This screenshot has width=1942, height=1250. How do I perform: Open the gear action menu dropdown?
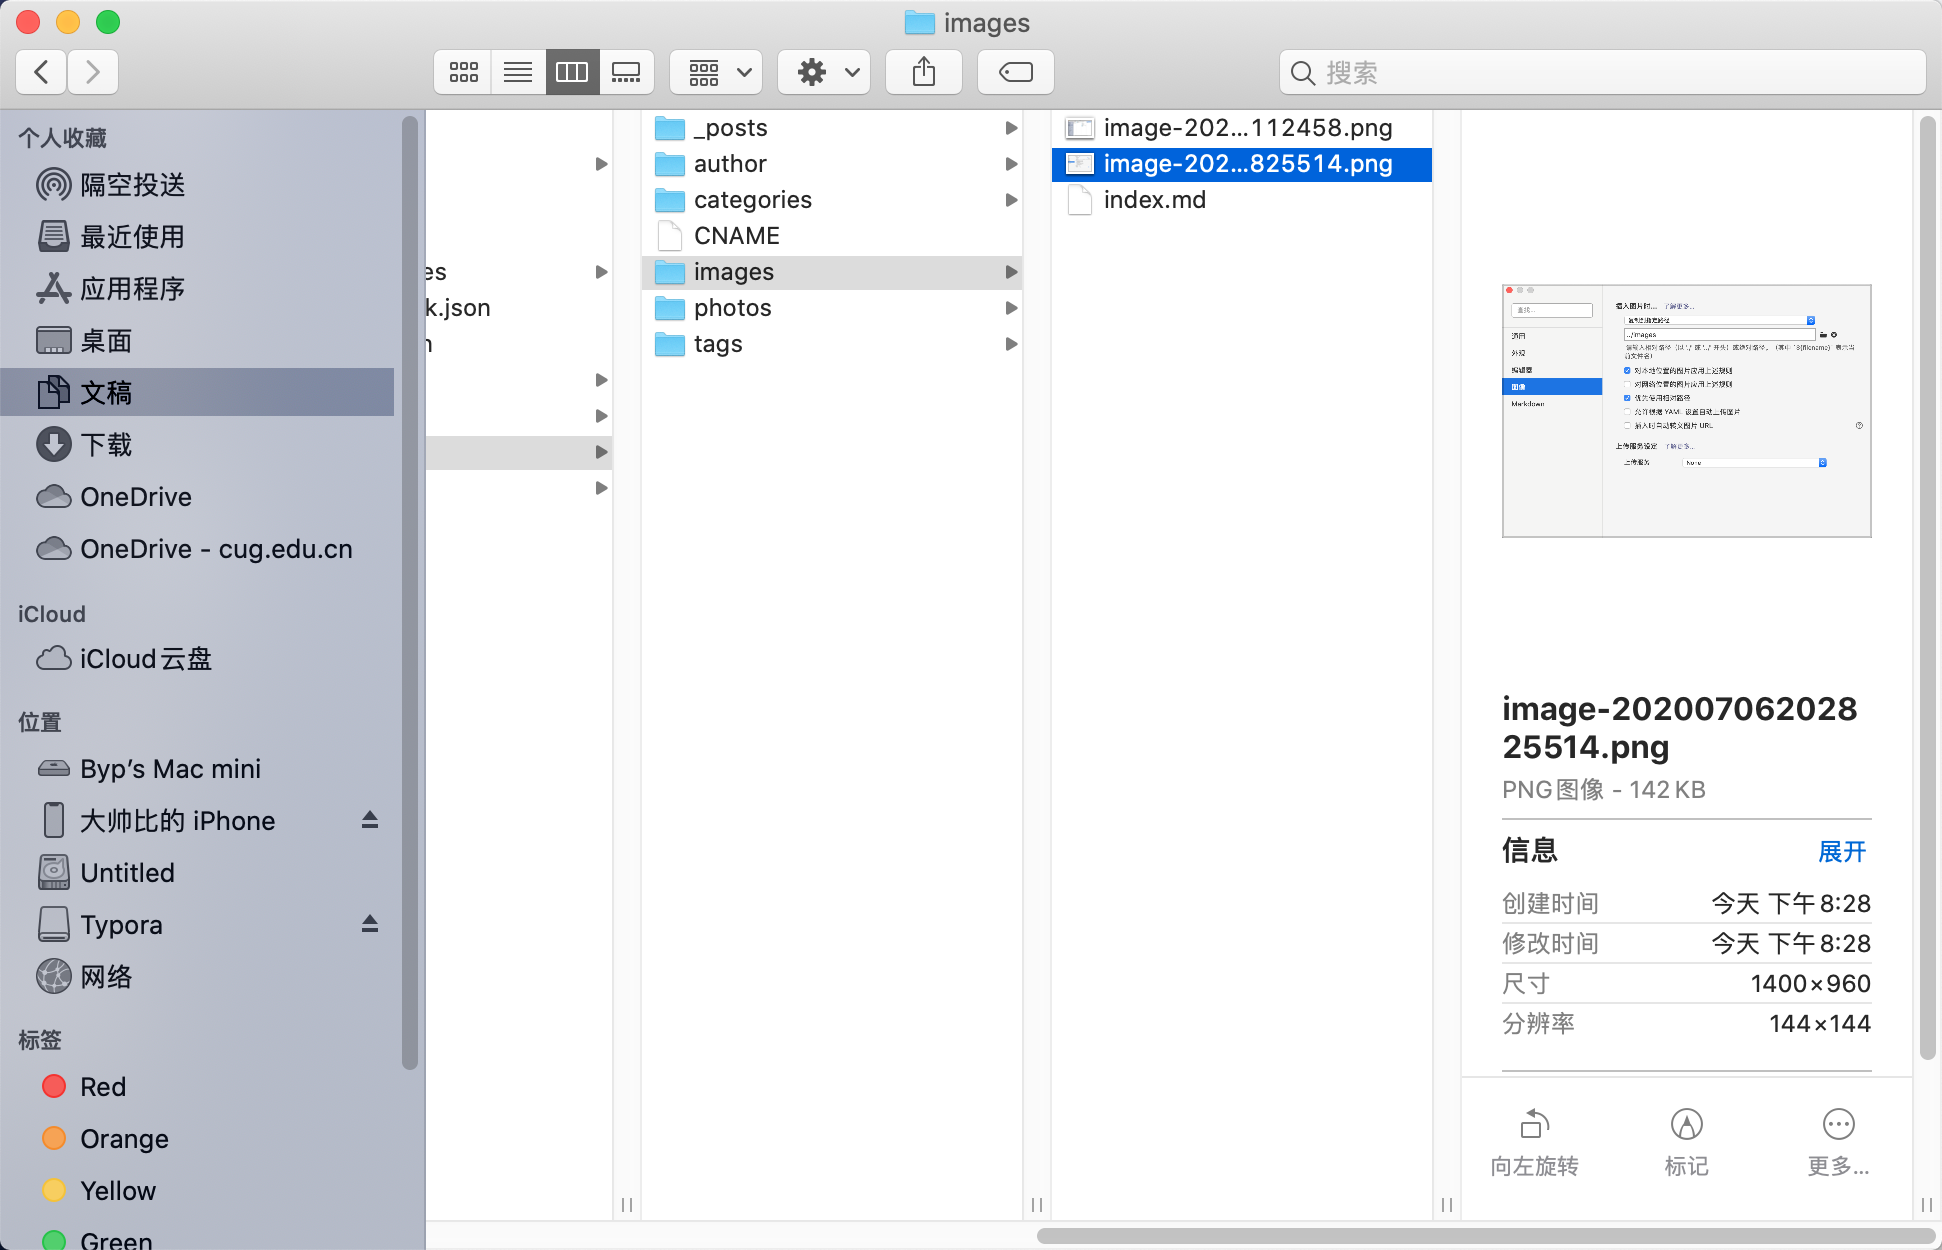825,72
